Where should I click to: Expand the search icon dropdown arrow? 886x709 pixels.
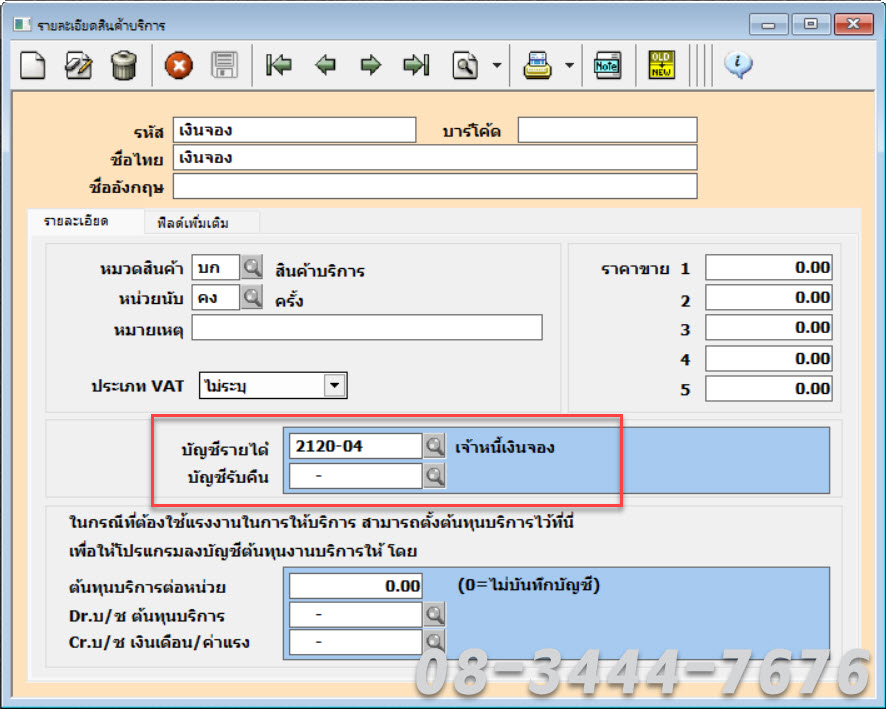[497, 65]
